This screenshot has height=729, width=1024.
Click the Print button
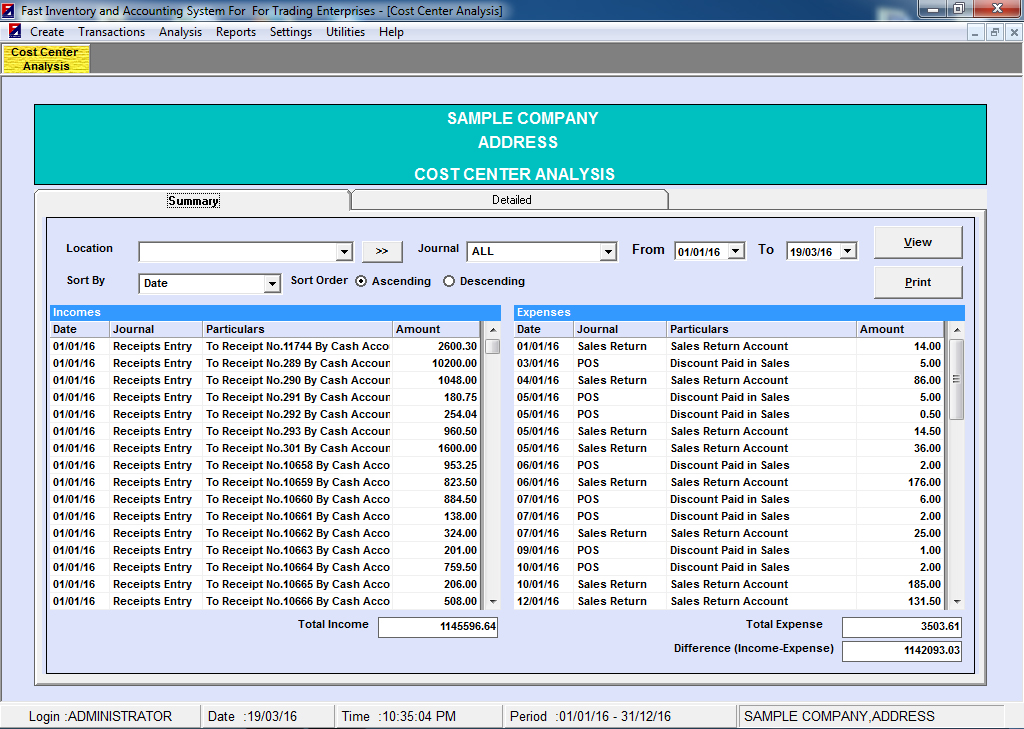click(x=917, y=282)
